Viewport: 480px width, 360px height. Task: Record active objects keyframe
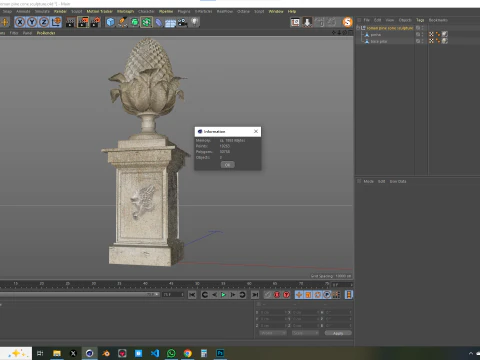click(x=268, y=295)
